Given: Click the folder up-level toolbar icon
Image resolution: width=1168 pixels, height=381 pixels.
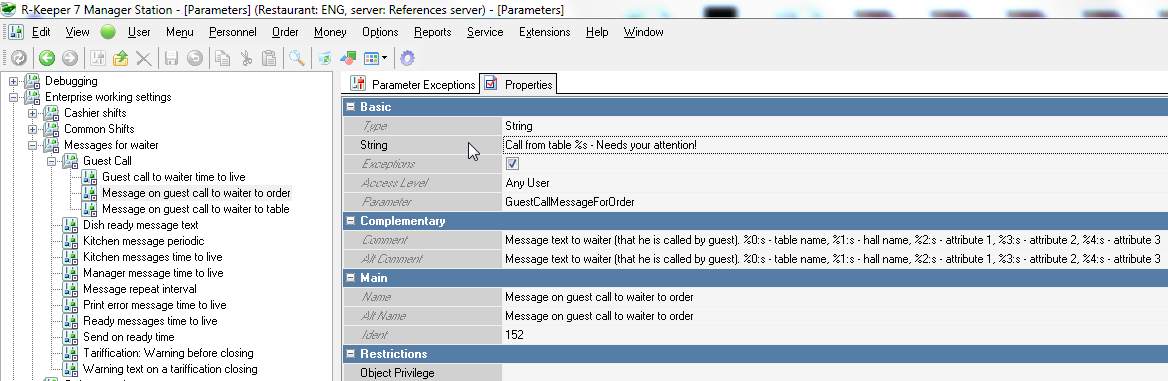Looking at the screenshot, I should click(121, 58).
